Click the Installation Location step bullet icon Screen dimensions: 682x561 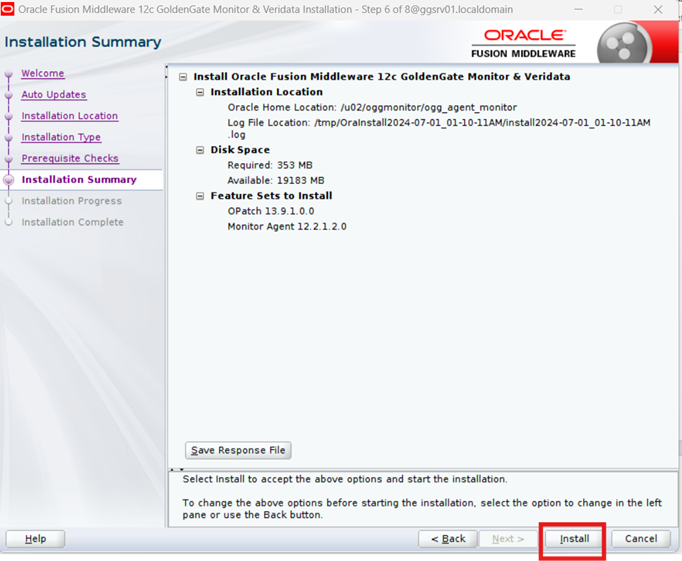[x=10, y=116]
